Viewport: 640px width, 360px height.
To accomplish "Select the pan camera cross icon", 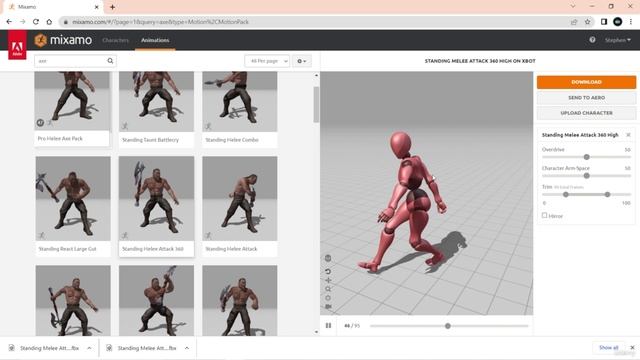I will pyautogui.click(x=328, y=280).
